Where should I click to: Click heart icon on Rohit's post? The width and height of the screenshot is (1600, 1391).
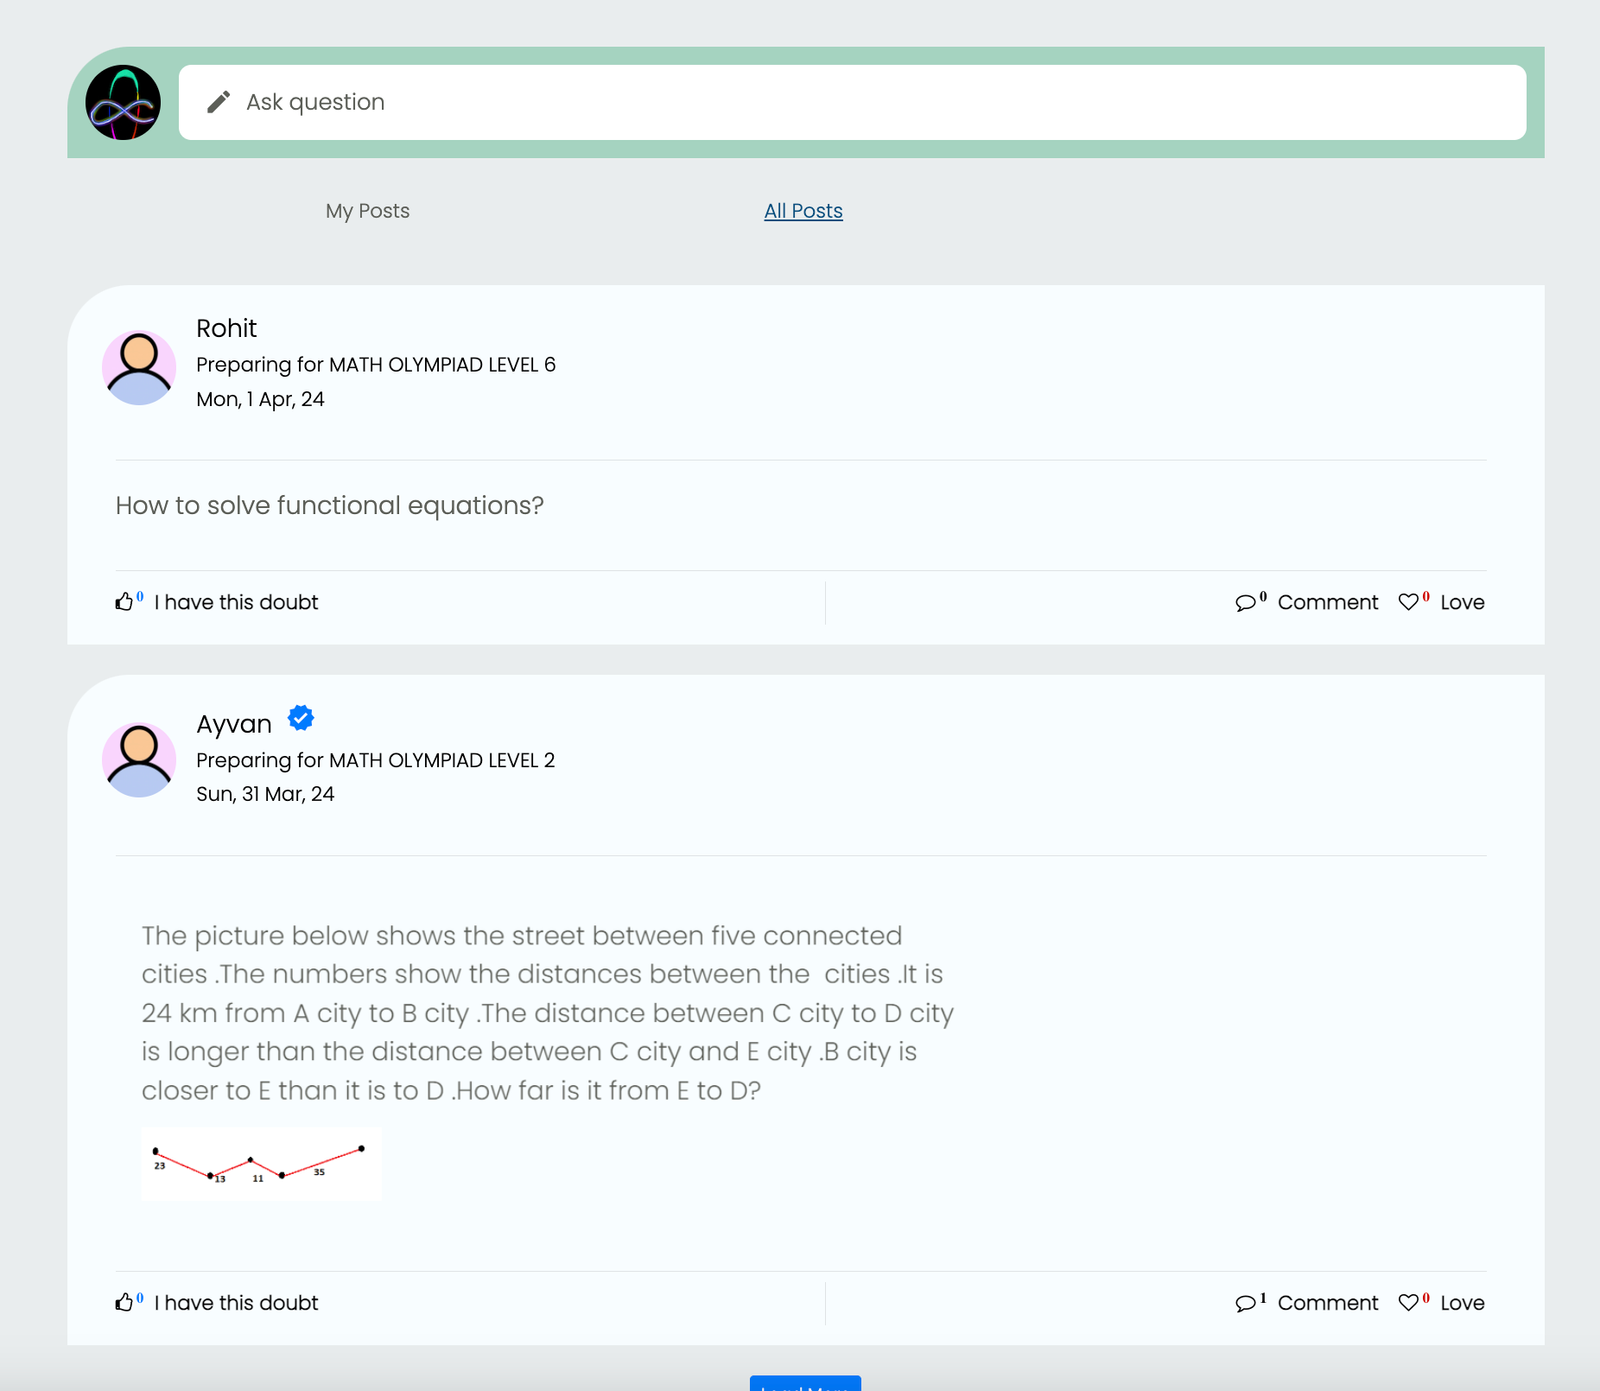(x=1408, y=602)
